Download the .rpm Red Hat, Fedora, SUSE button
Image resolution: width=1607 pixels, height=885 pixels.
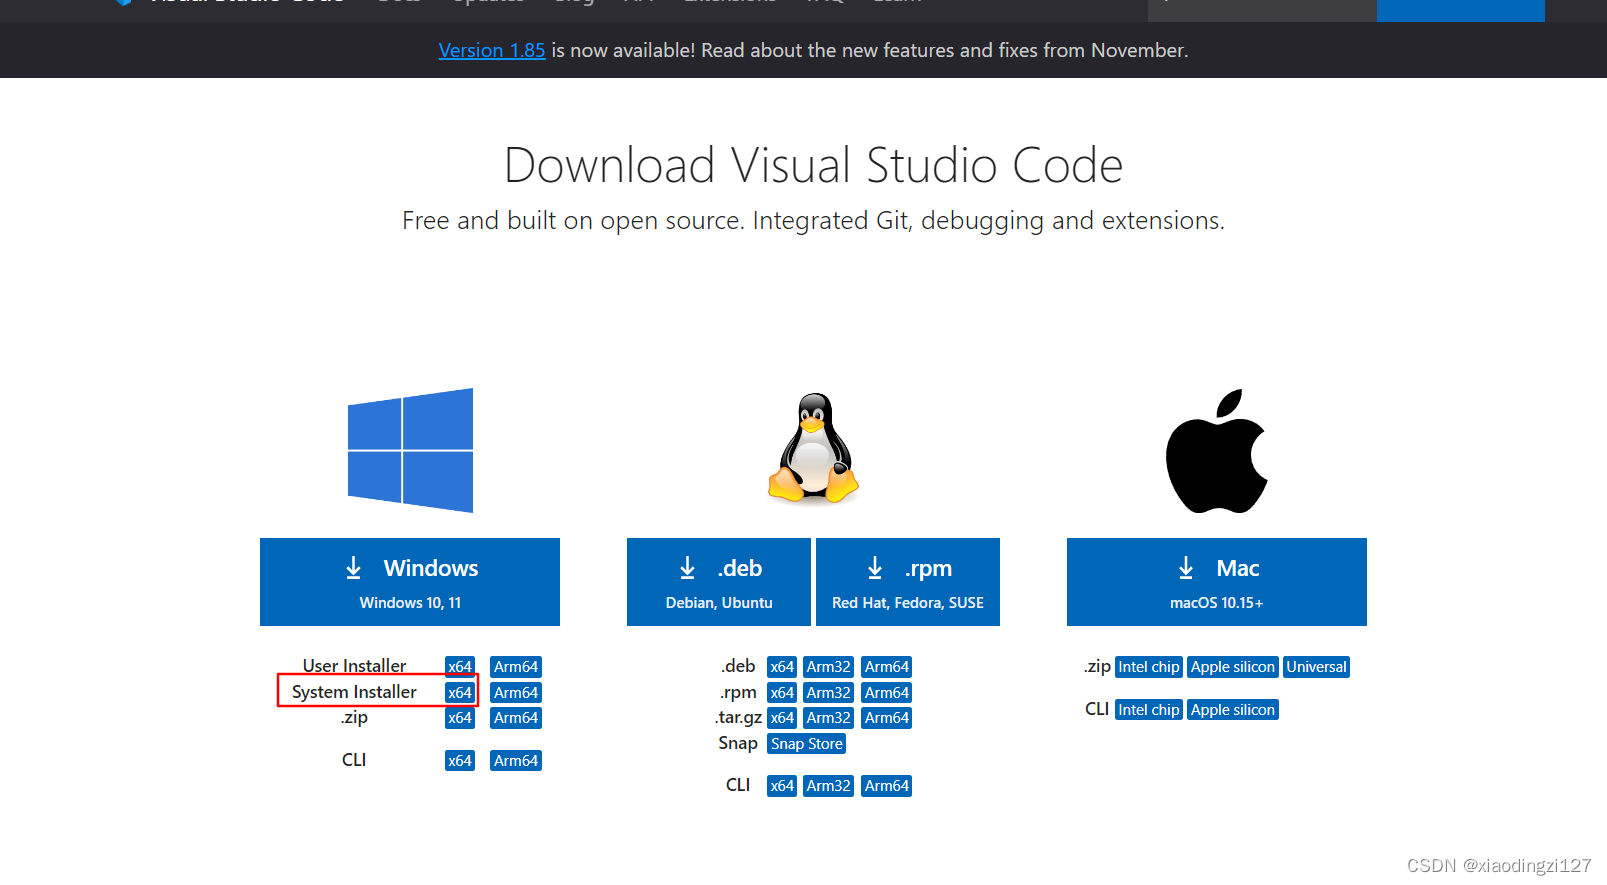[908, 582]
